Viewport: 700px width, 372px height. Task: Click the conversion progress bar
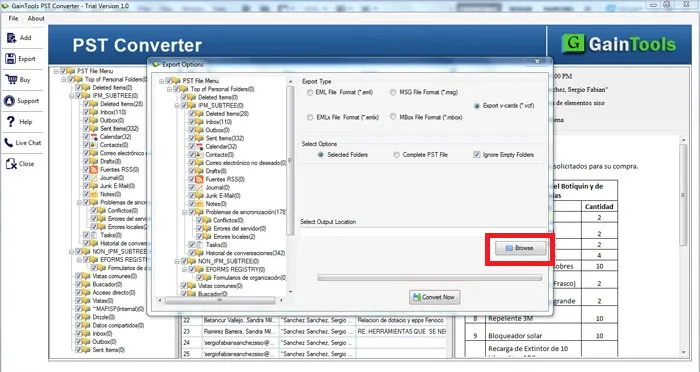pyautogui.click(x=429, y=278)
